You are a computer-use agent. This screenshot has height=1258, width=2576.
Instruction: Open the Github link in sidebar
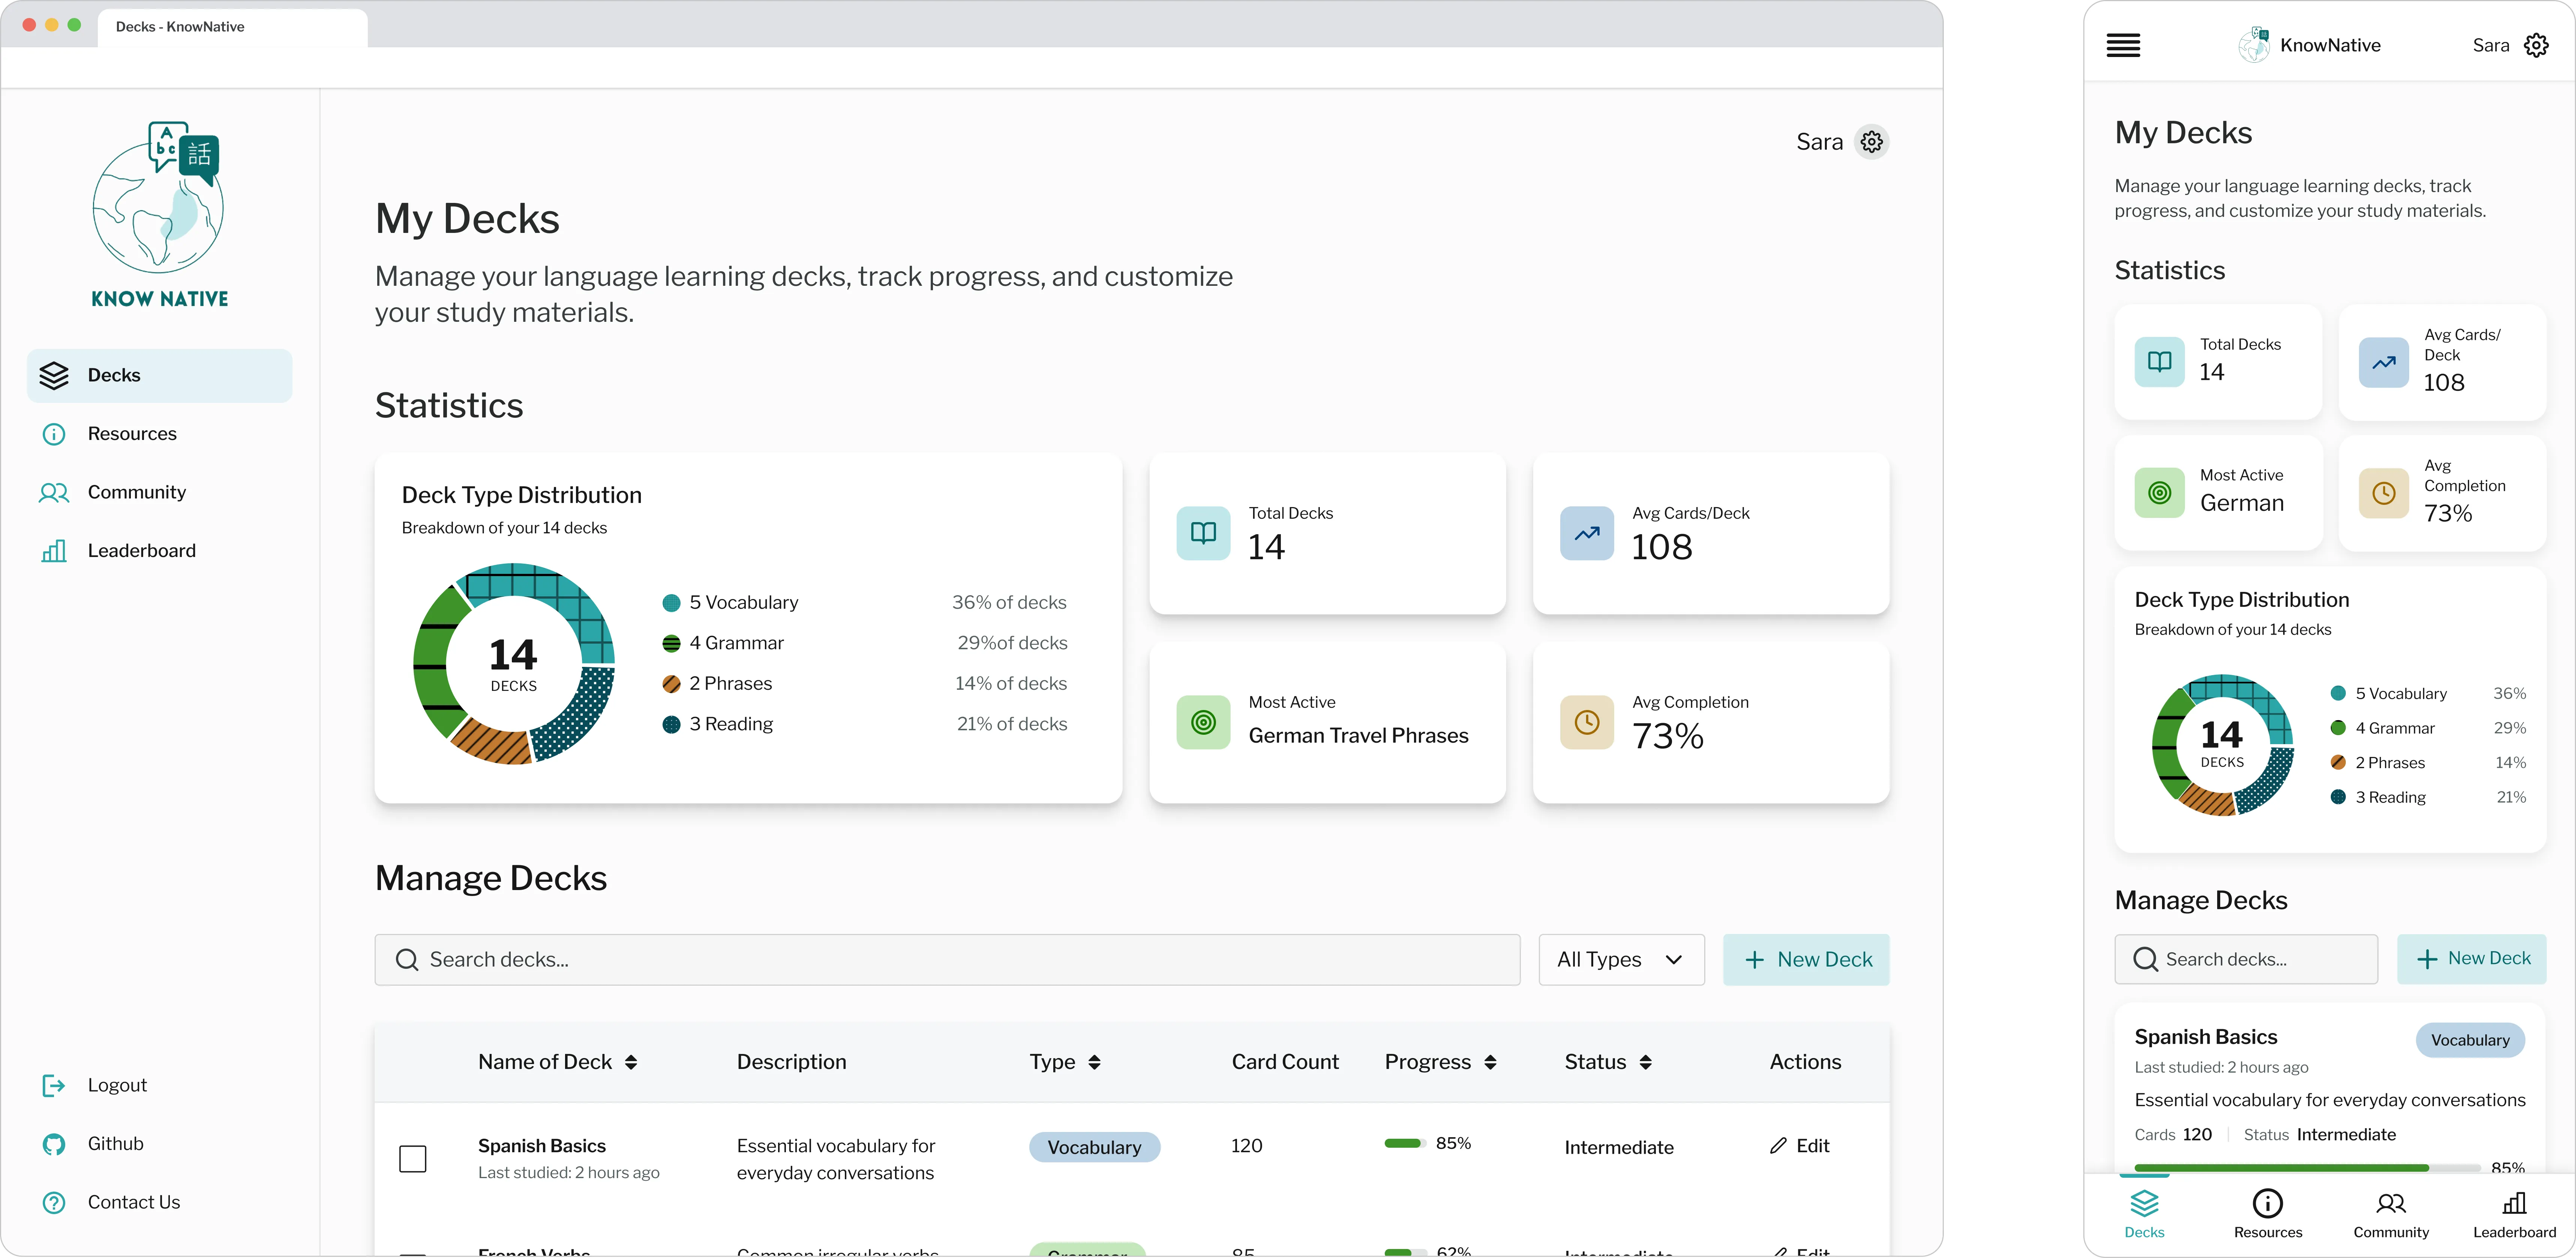93,1144
